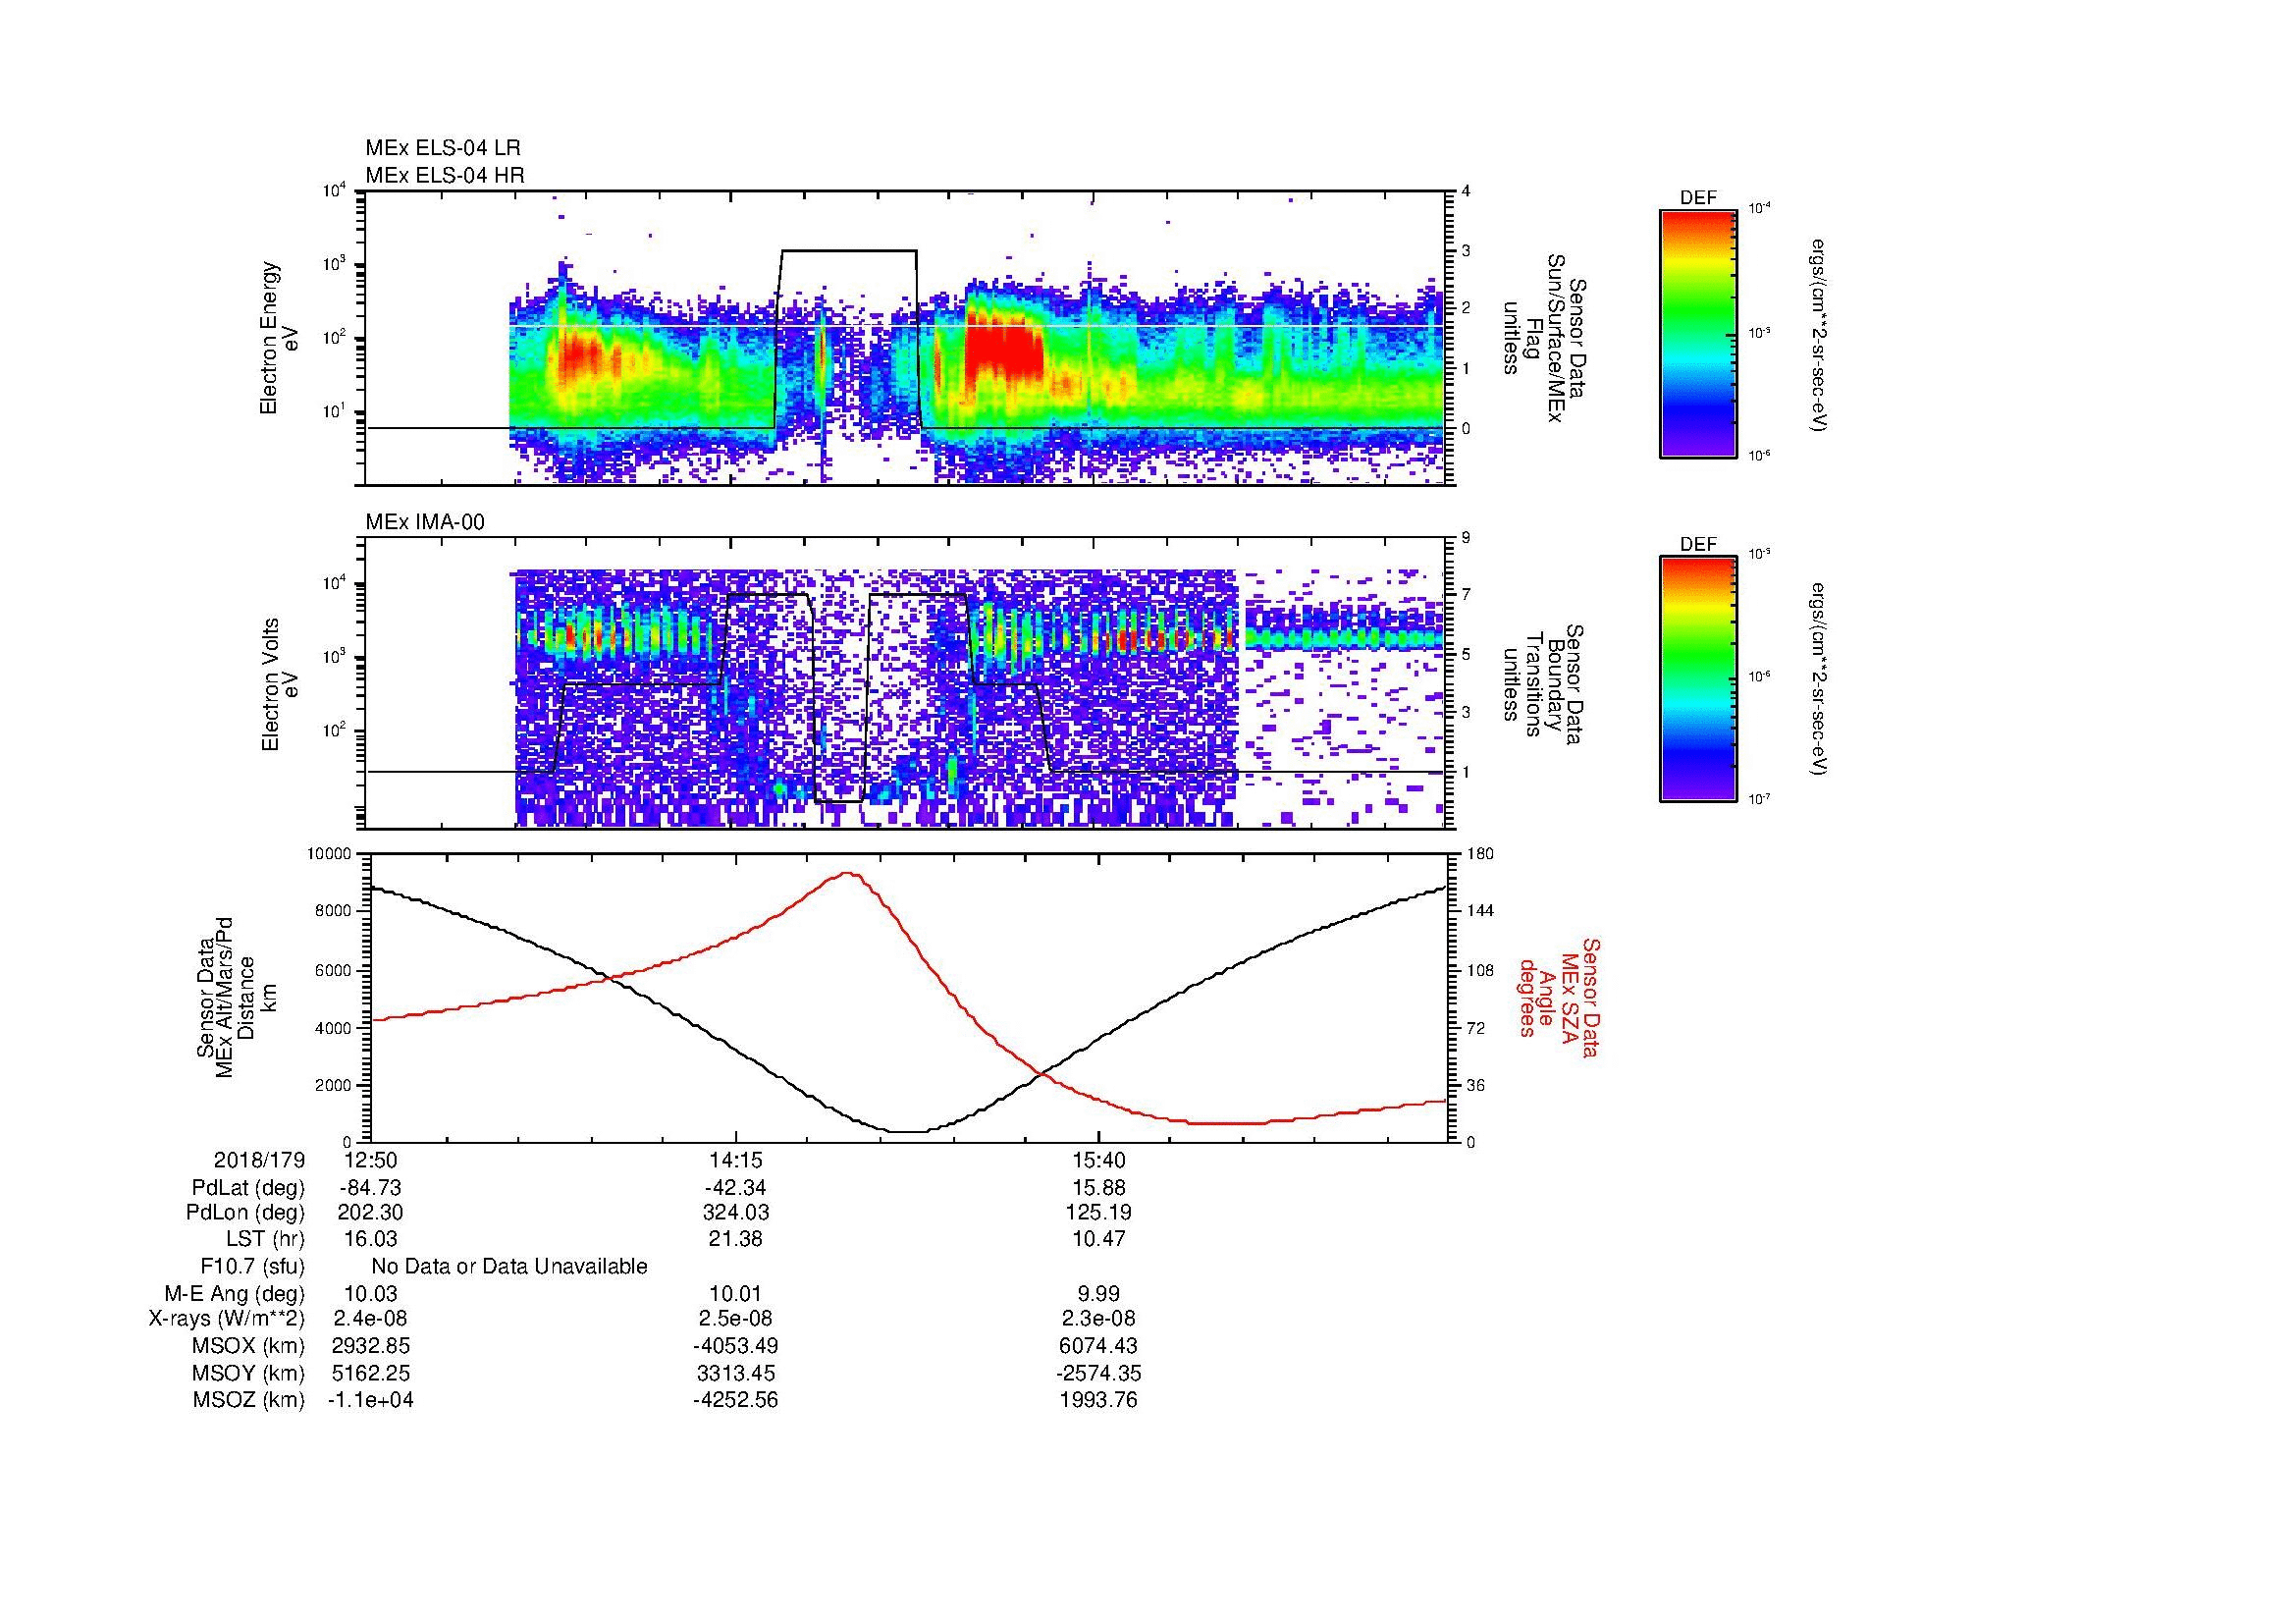Image resolution: width=2296 pixels, height=1623 pixels.
Task: Click the lower colorbar units label
Action: click(x=1818, y=679)
